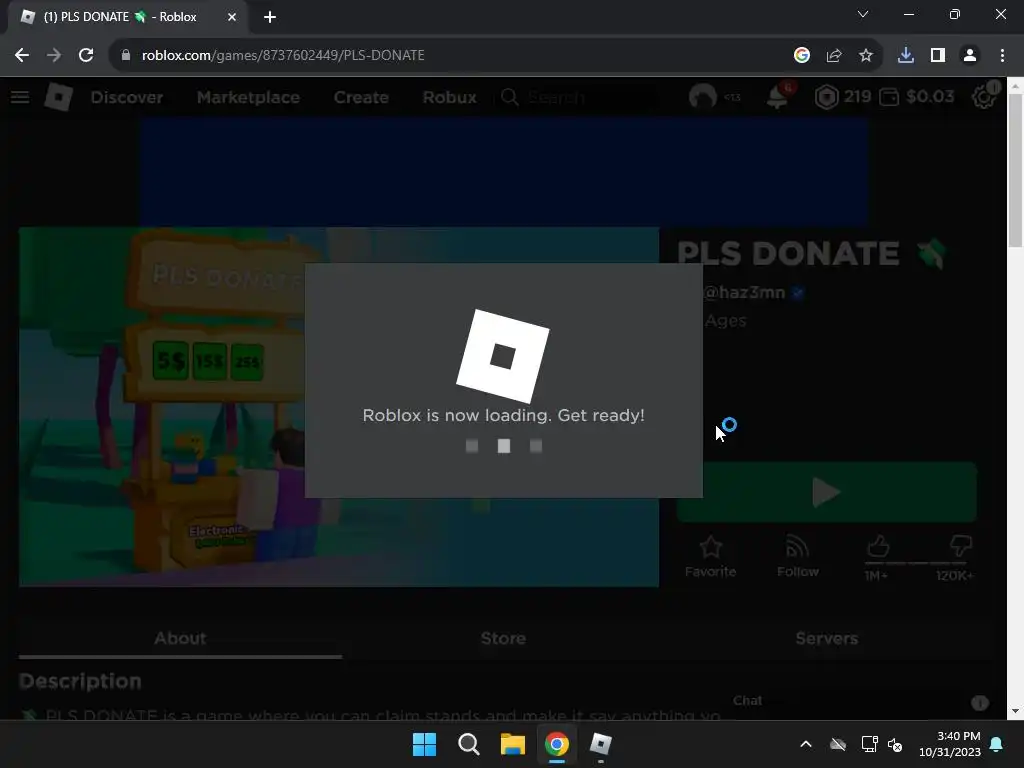Switch to the About tab
The height and width of the screenshot is (768, 1024).
click(180, 638)
